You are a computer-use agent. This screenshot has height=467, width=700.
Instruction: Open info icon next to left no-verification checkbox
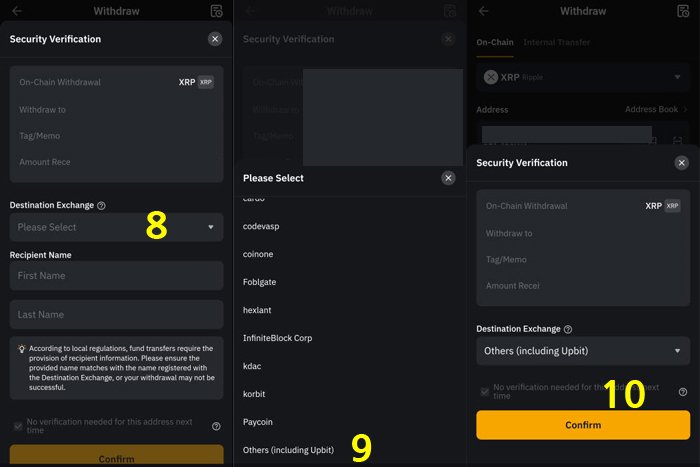(216, 426)
